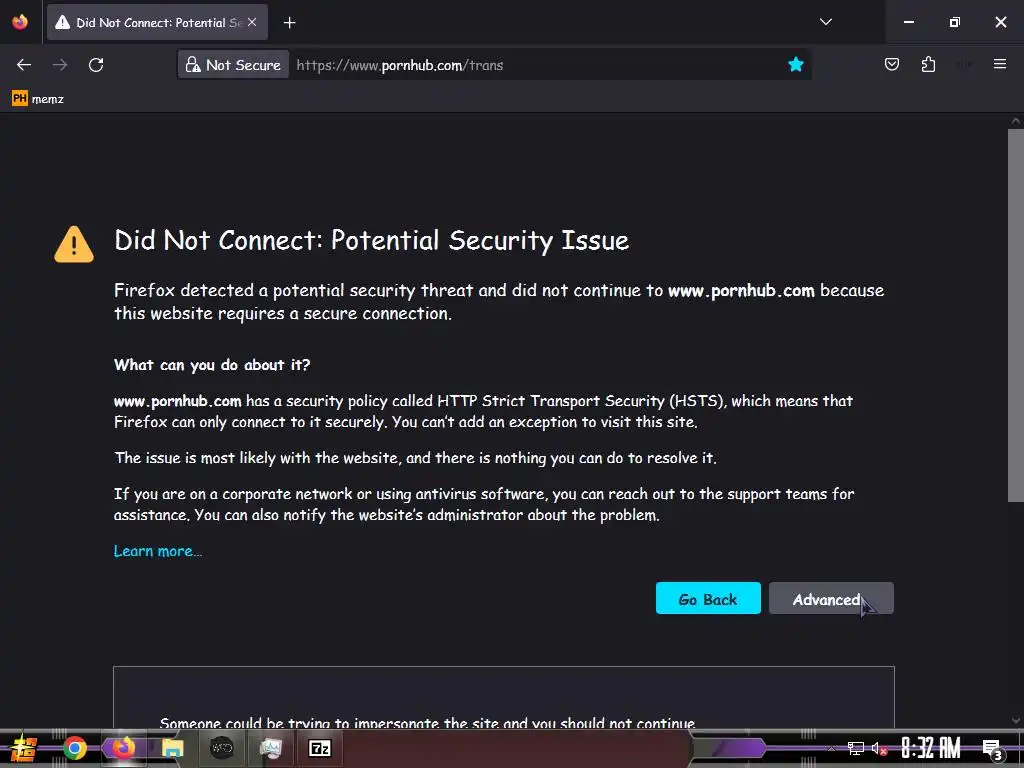This screenshot has height=768, width=1024.
Task: Click the "HTTP Strict Transport Security (HSTS)" text
Action: click(x=581, y=401)
